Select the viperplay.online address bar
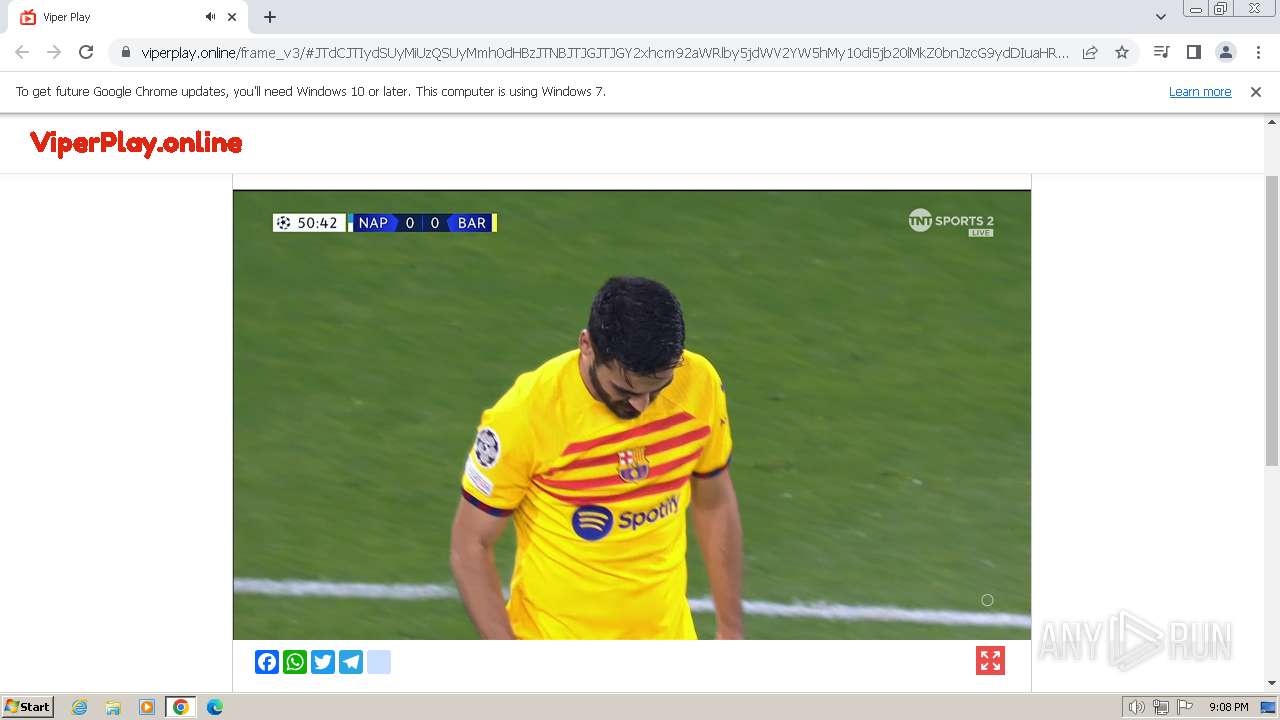 605,53
